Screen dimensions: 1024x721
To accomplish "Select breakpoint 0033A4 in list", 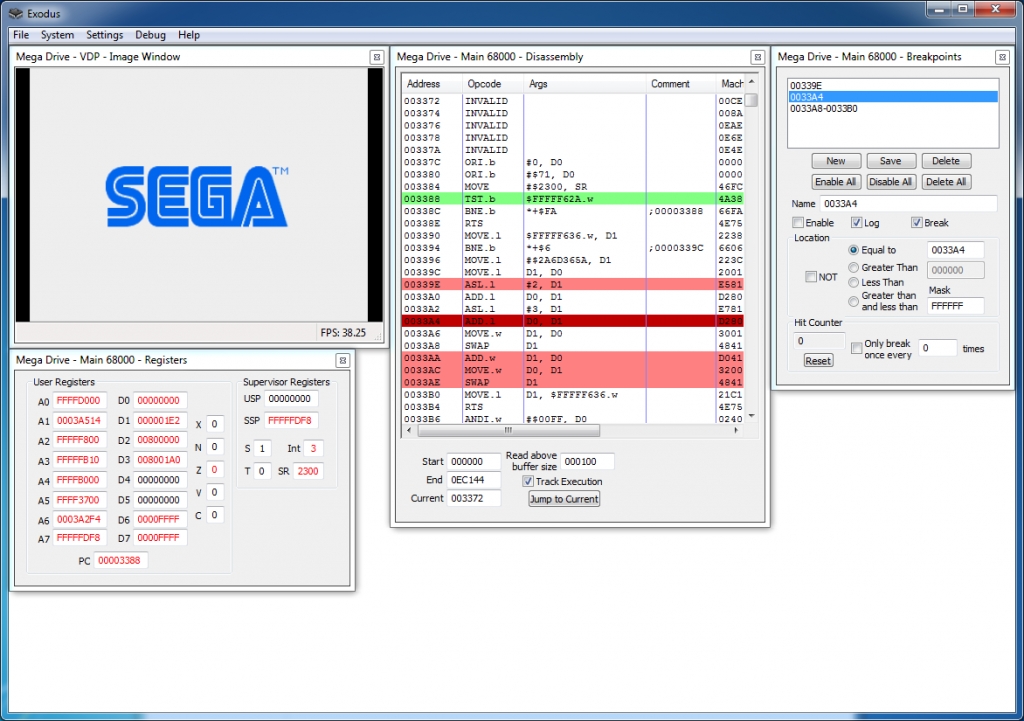I will click(893, 97).
